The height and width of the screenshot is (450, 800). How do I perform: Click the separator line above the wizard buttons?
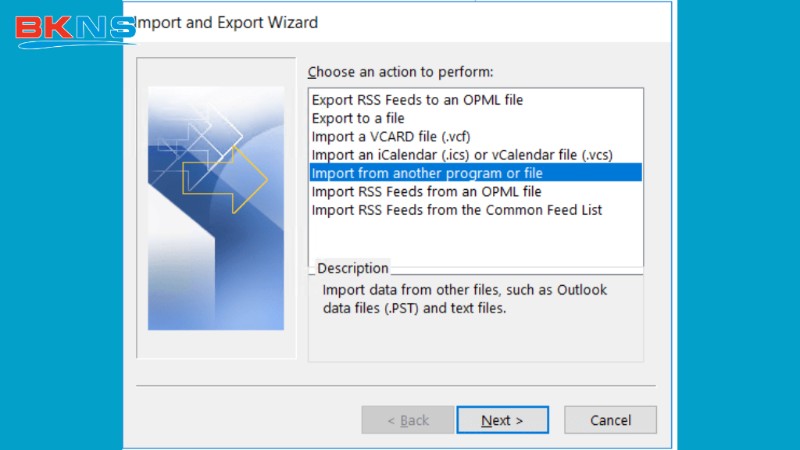pos(395,385)
